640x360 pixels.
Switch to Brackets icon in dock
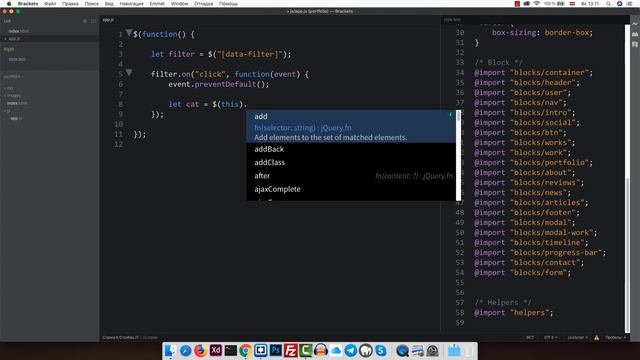coord(260,350)
